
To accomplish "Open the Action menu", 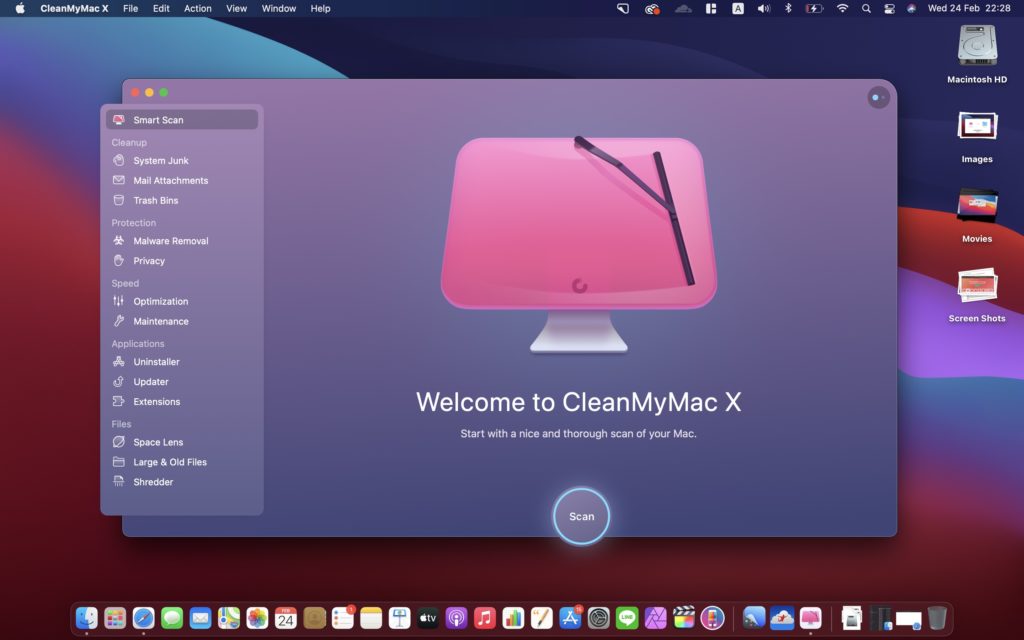I will [x=197, y=8].
